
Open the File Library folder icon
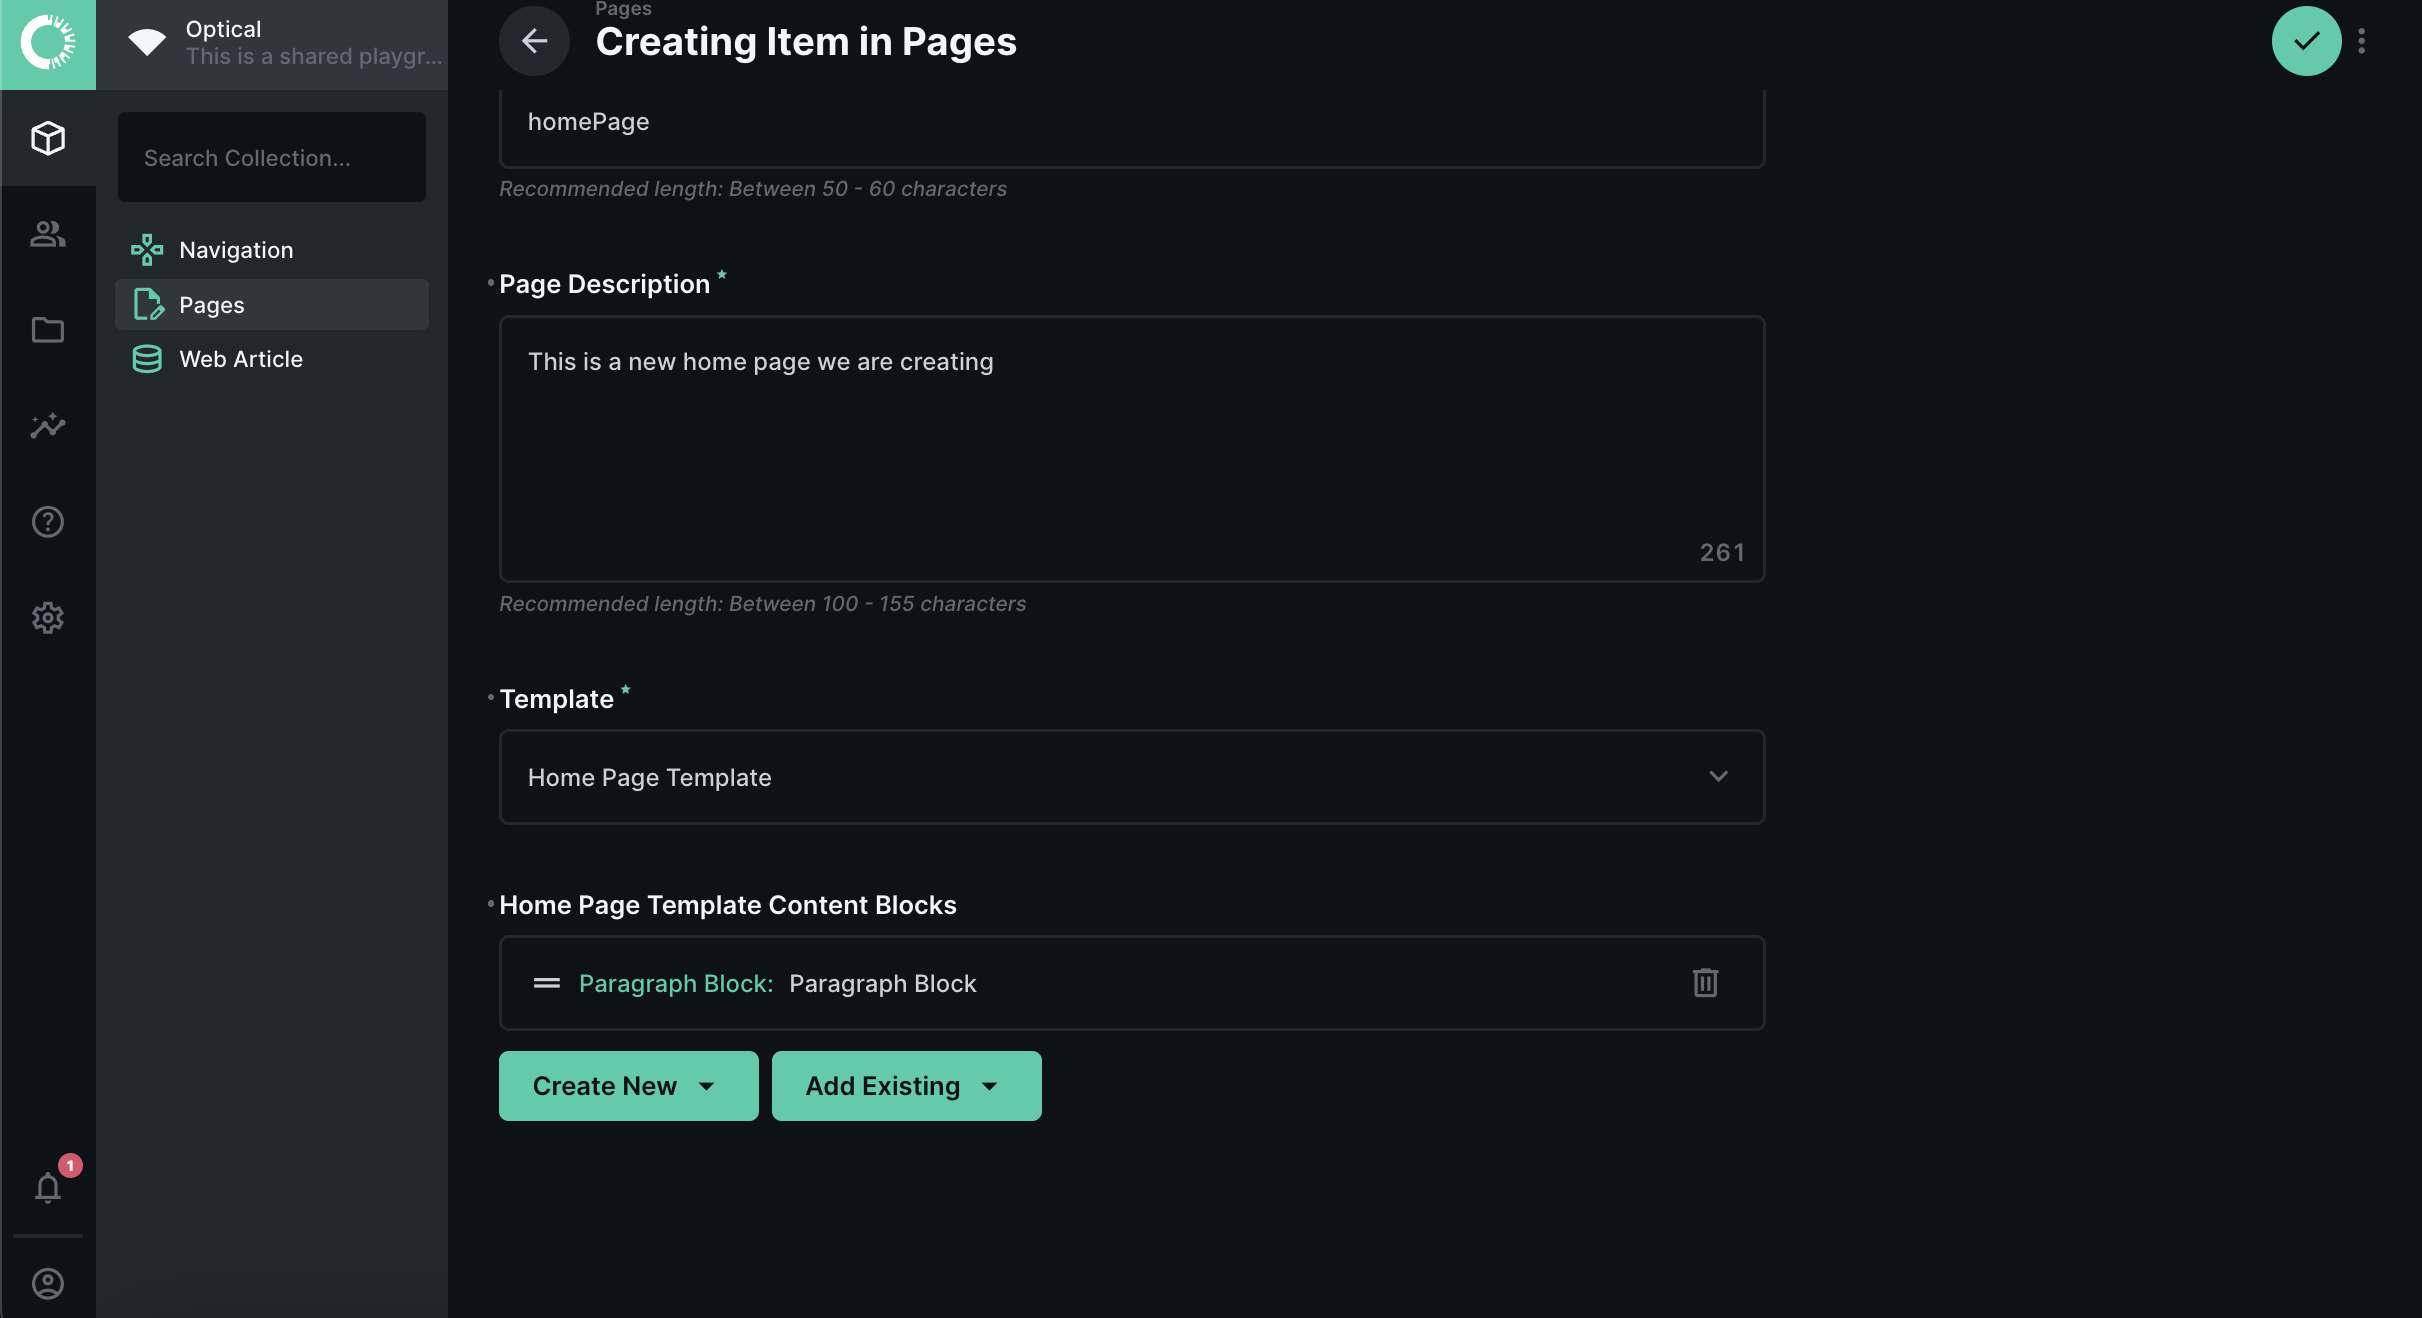tap(48, 330)
